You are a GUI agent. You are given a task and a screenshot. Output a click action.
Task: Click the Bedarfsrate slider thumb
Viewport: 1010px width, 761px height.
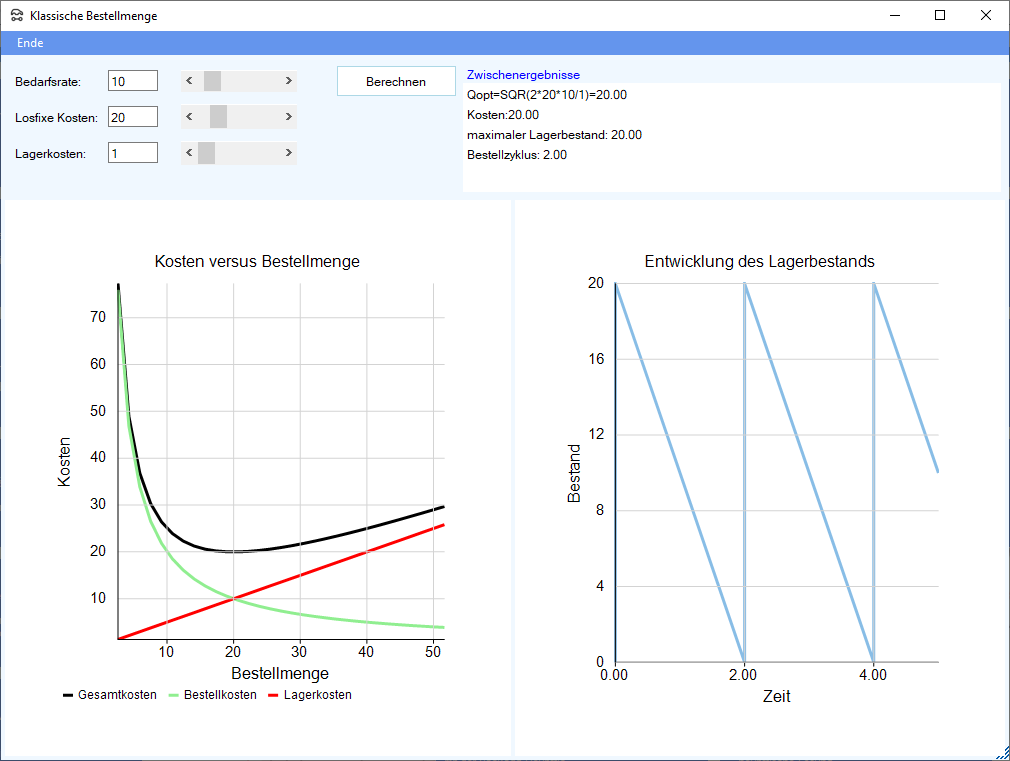pos(212,81)
